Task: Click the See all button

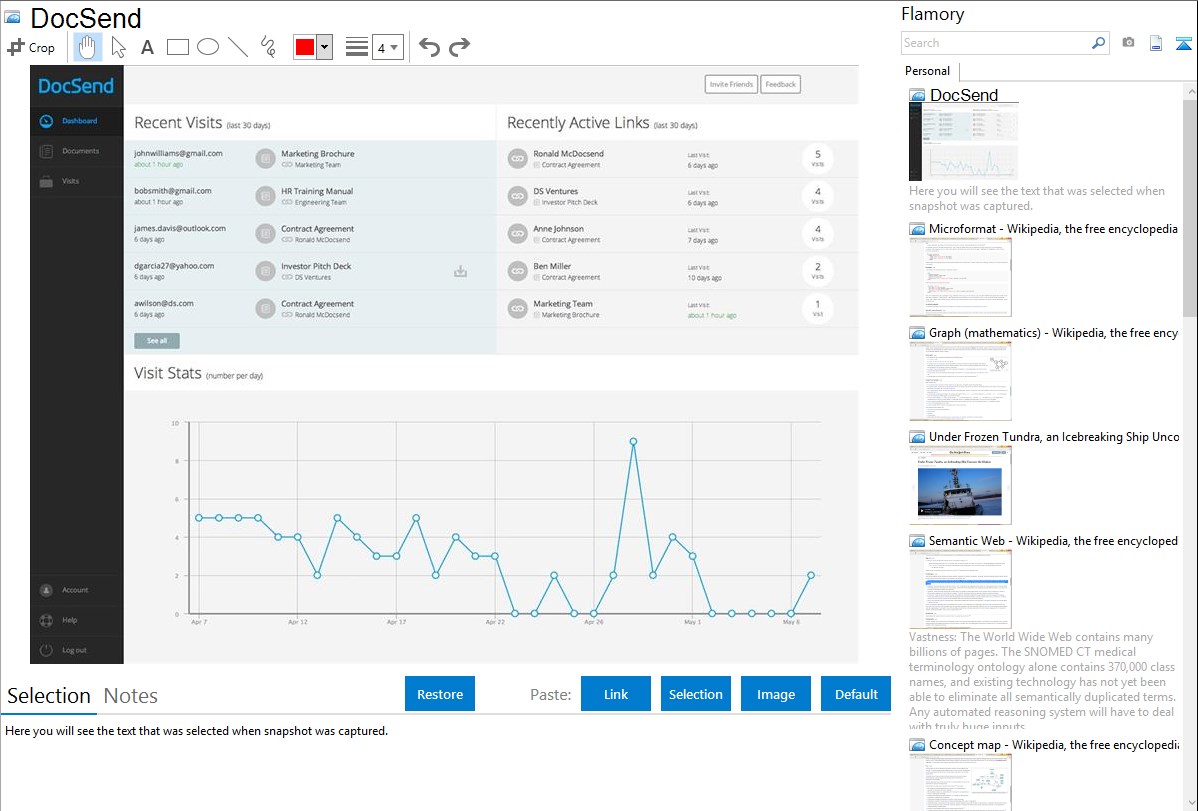Action: click(x=157, y=341)
